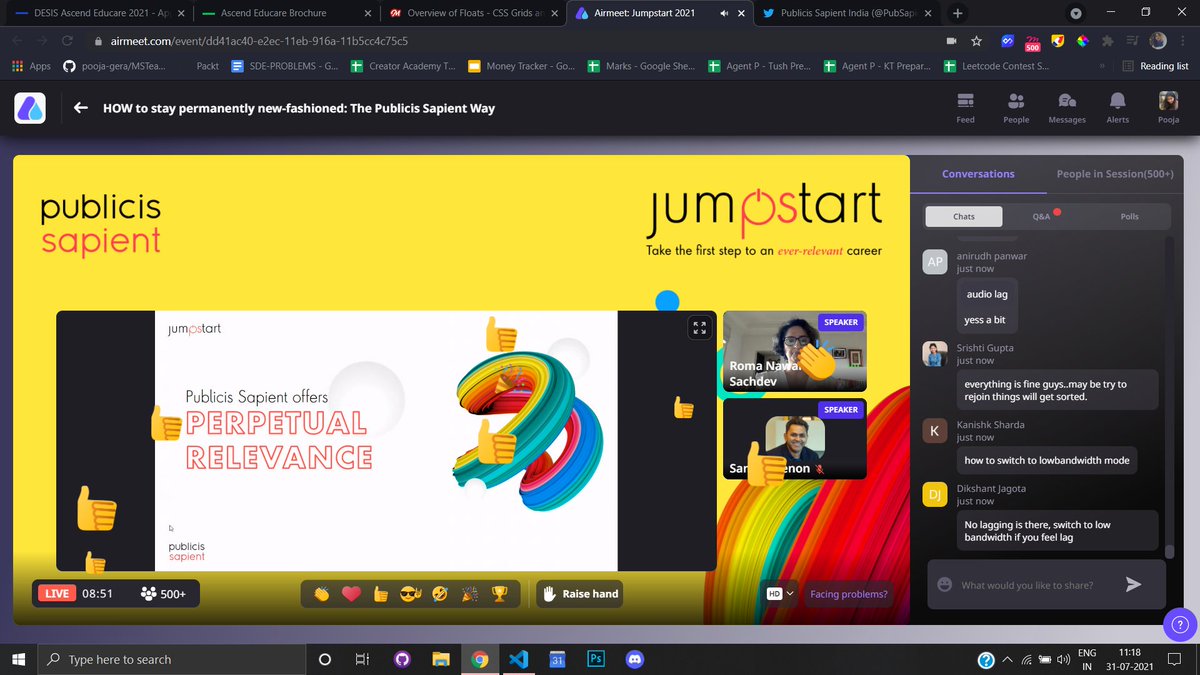Switch to the Conversations tab
Viewport: 1200px width, 675px height.
pyautogui.click(x=978, y=174)
